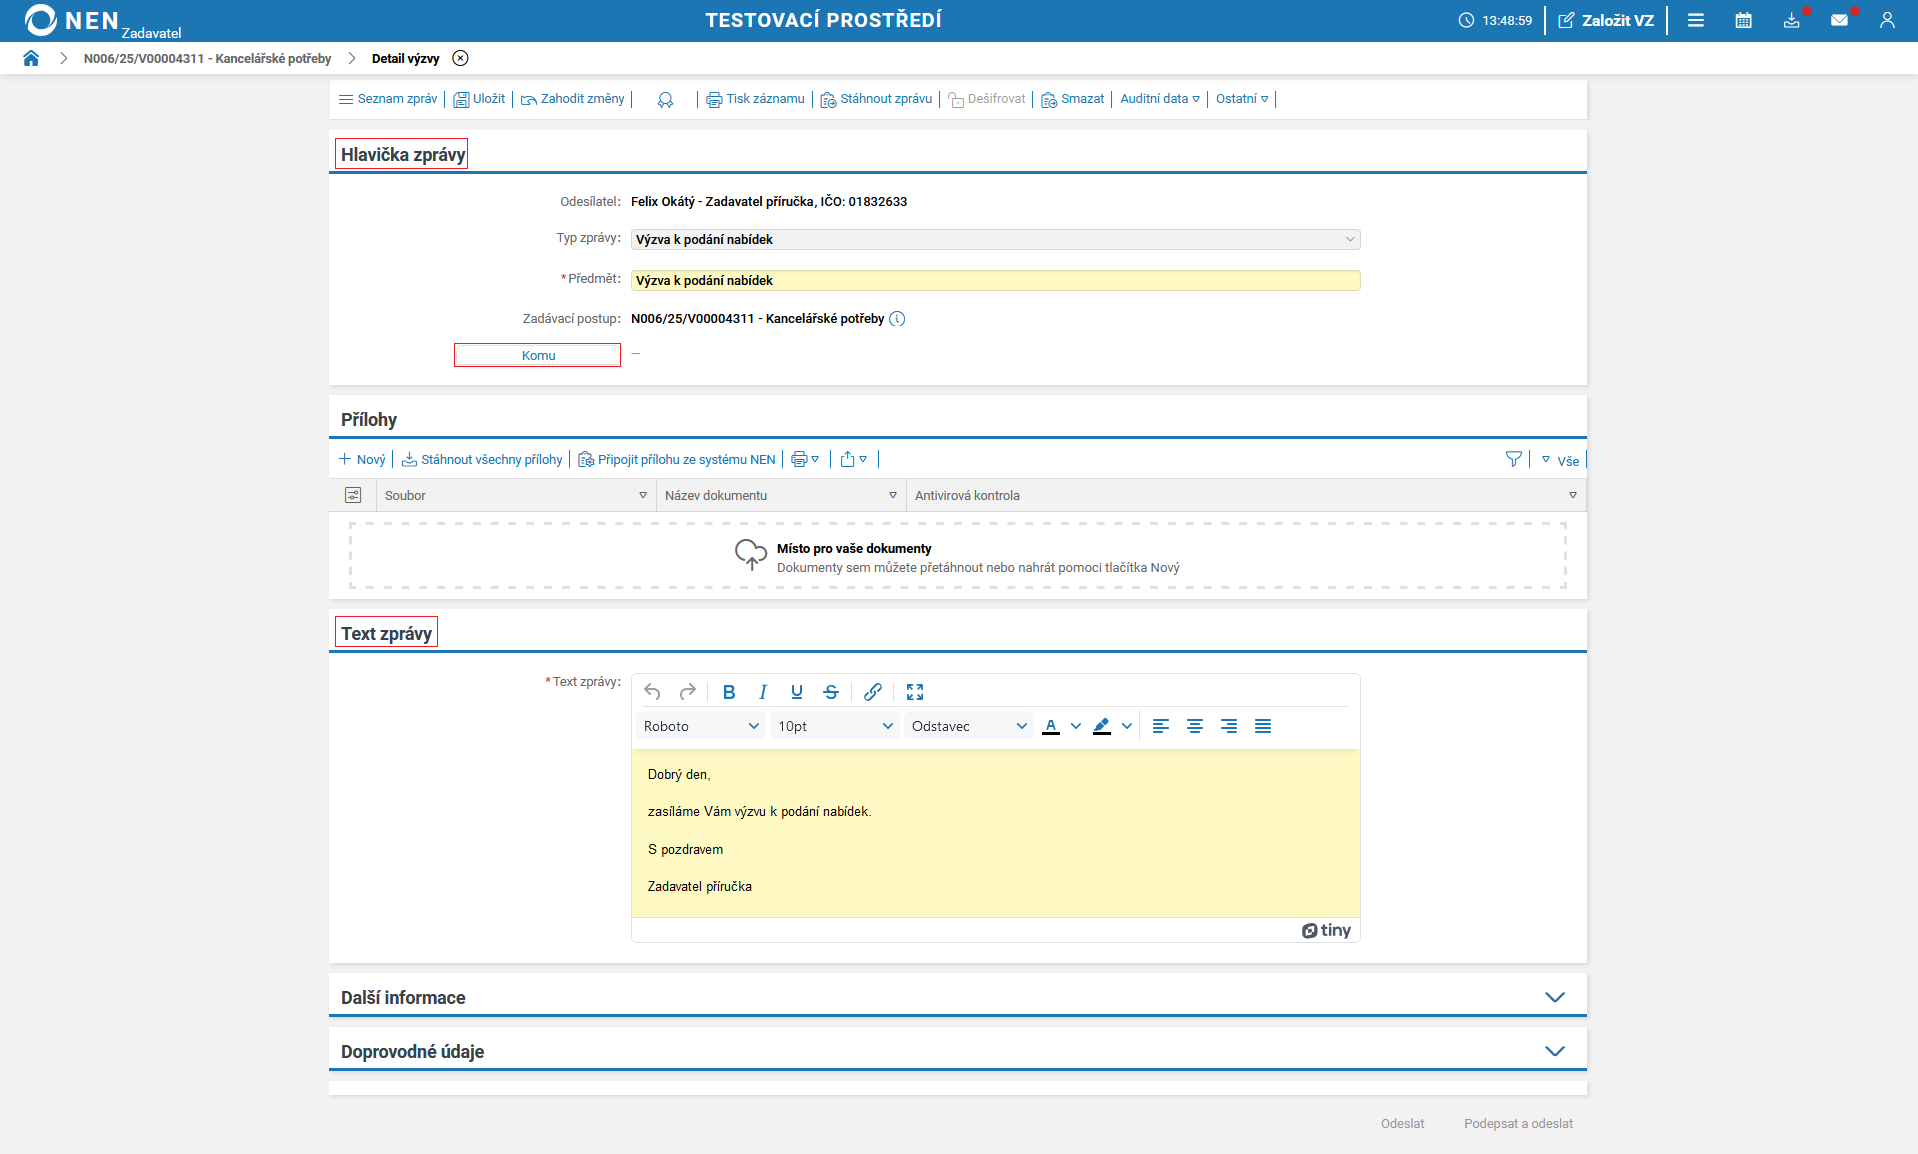Open the messages envelope icon
Image resolution: width=1918 pixels, height=1154 pixels.
(1839, 20)
